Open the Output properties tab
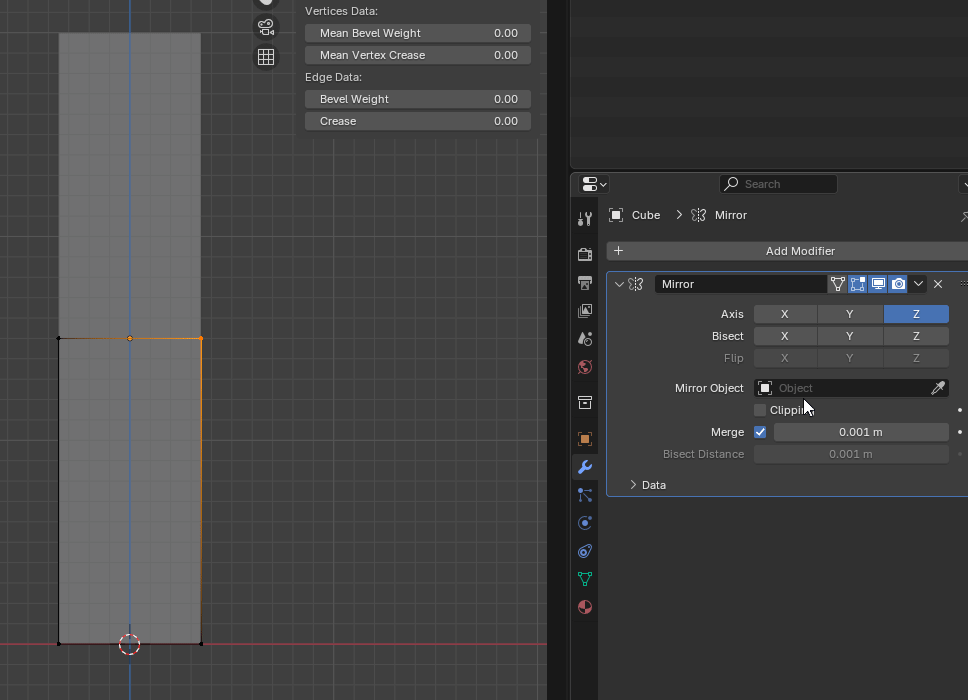 point(585,283)
